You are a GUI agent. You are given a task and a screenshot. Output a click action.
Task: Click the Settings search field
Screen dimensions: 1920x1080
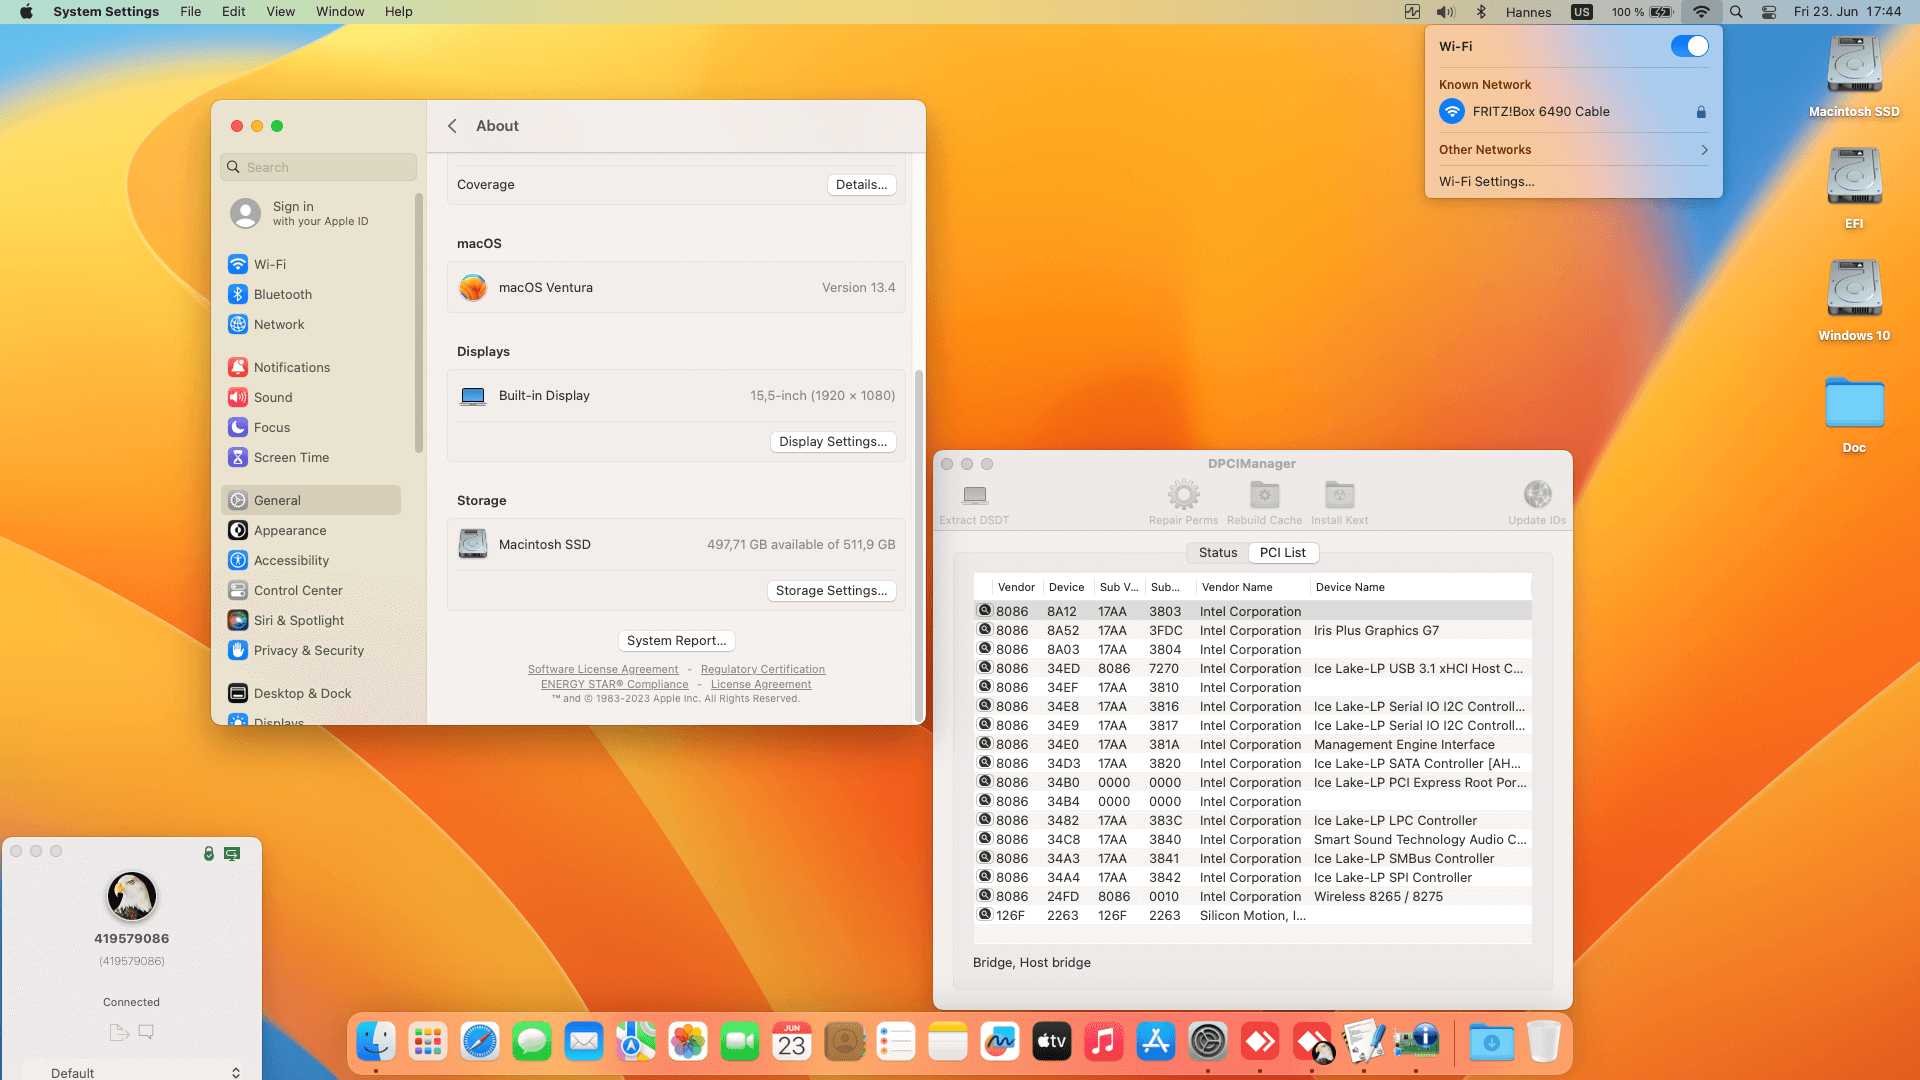tap(318, 167)
